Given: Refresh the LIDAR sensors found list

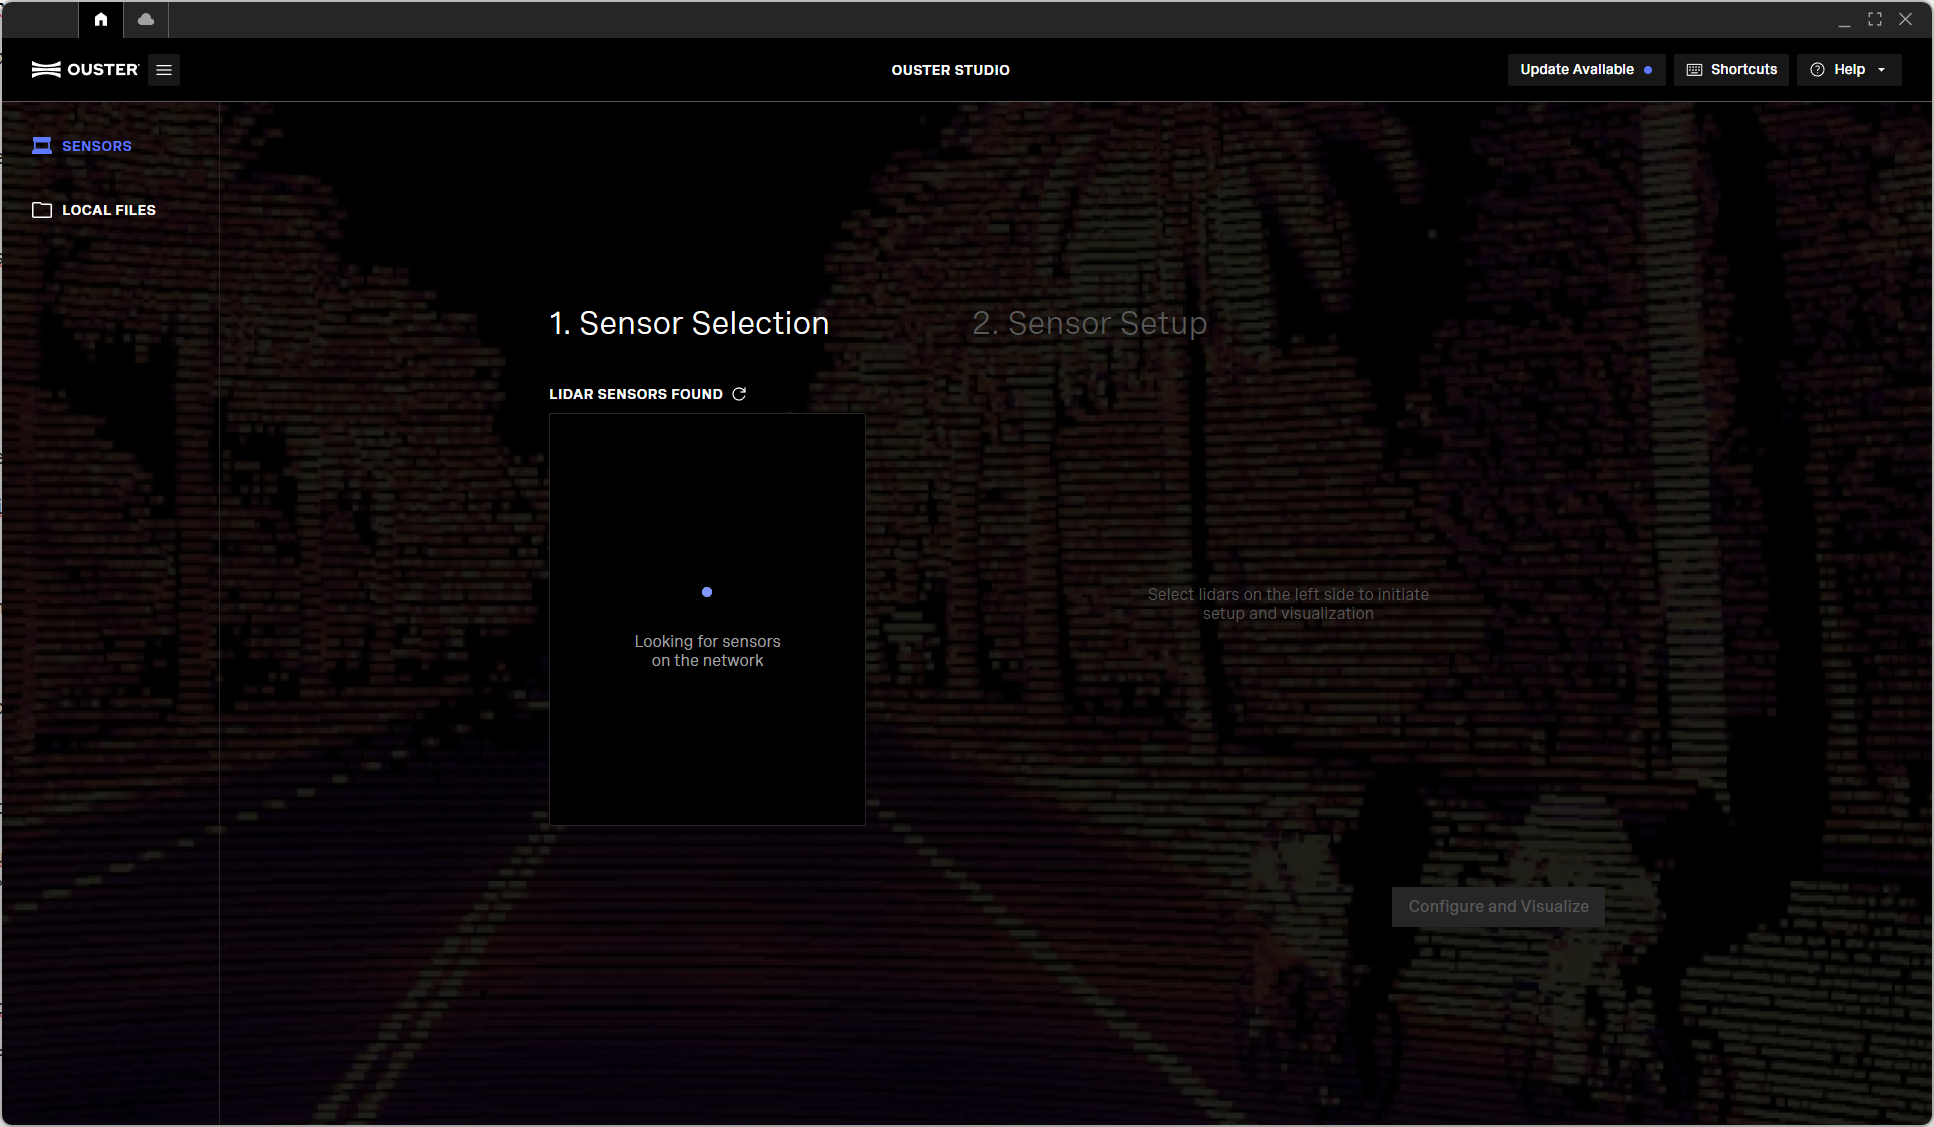Looking at the screenshot, I should point(739,394).
